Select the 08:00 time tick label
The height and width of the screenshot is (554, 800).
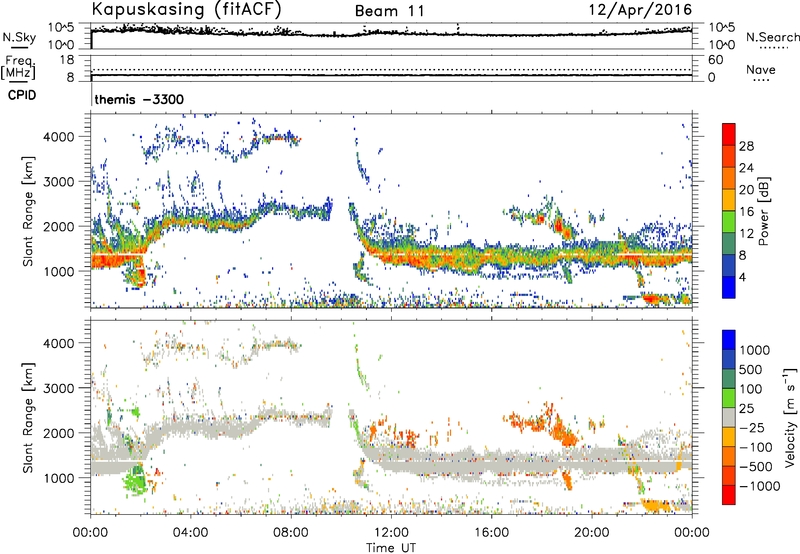coord(291,533)
